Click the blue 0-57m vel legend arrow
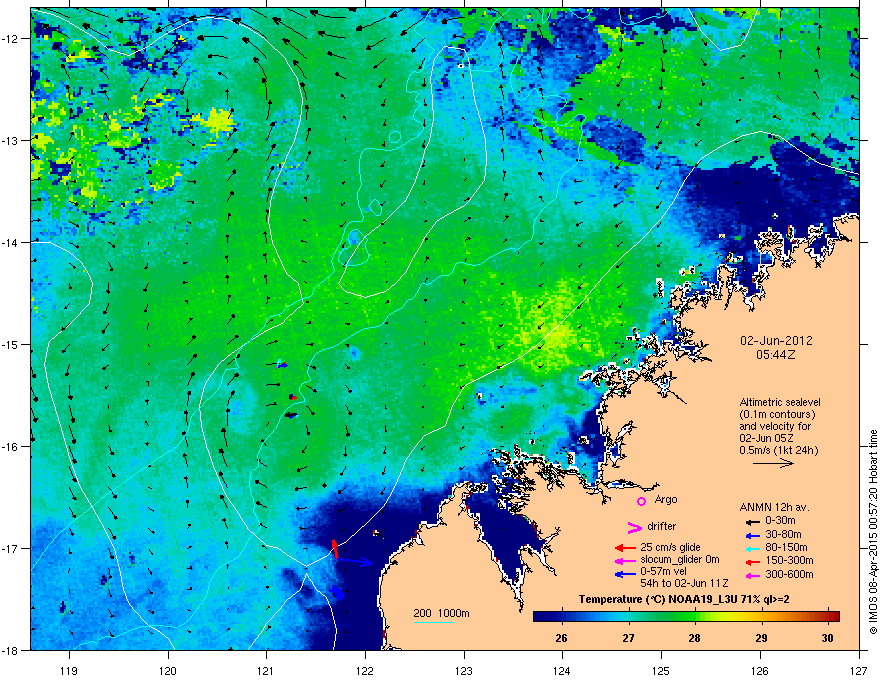The image size is (880, 680). [x=626, y=574]
